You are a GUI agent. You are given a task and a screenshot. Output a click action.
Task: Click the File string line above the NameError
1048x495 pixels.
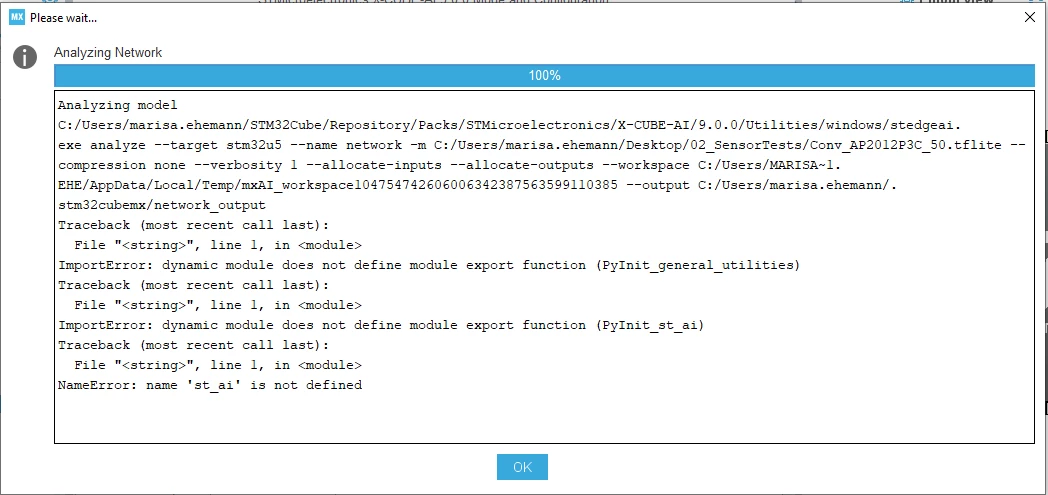[x=218, y=365]
